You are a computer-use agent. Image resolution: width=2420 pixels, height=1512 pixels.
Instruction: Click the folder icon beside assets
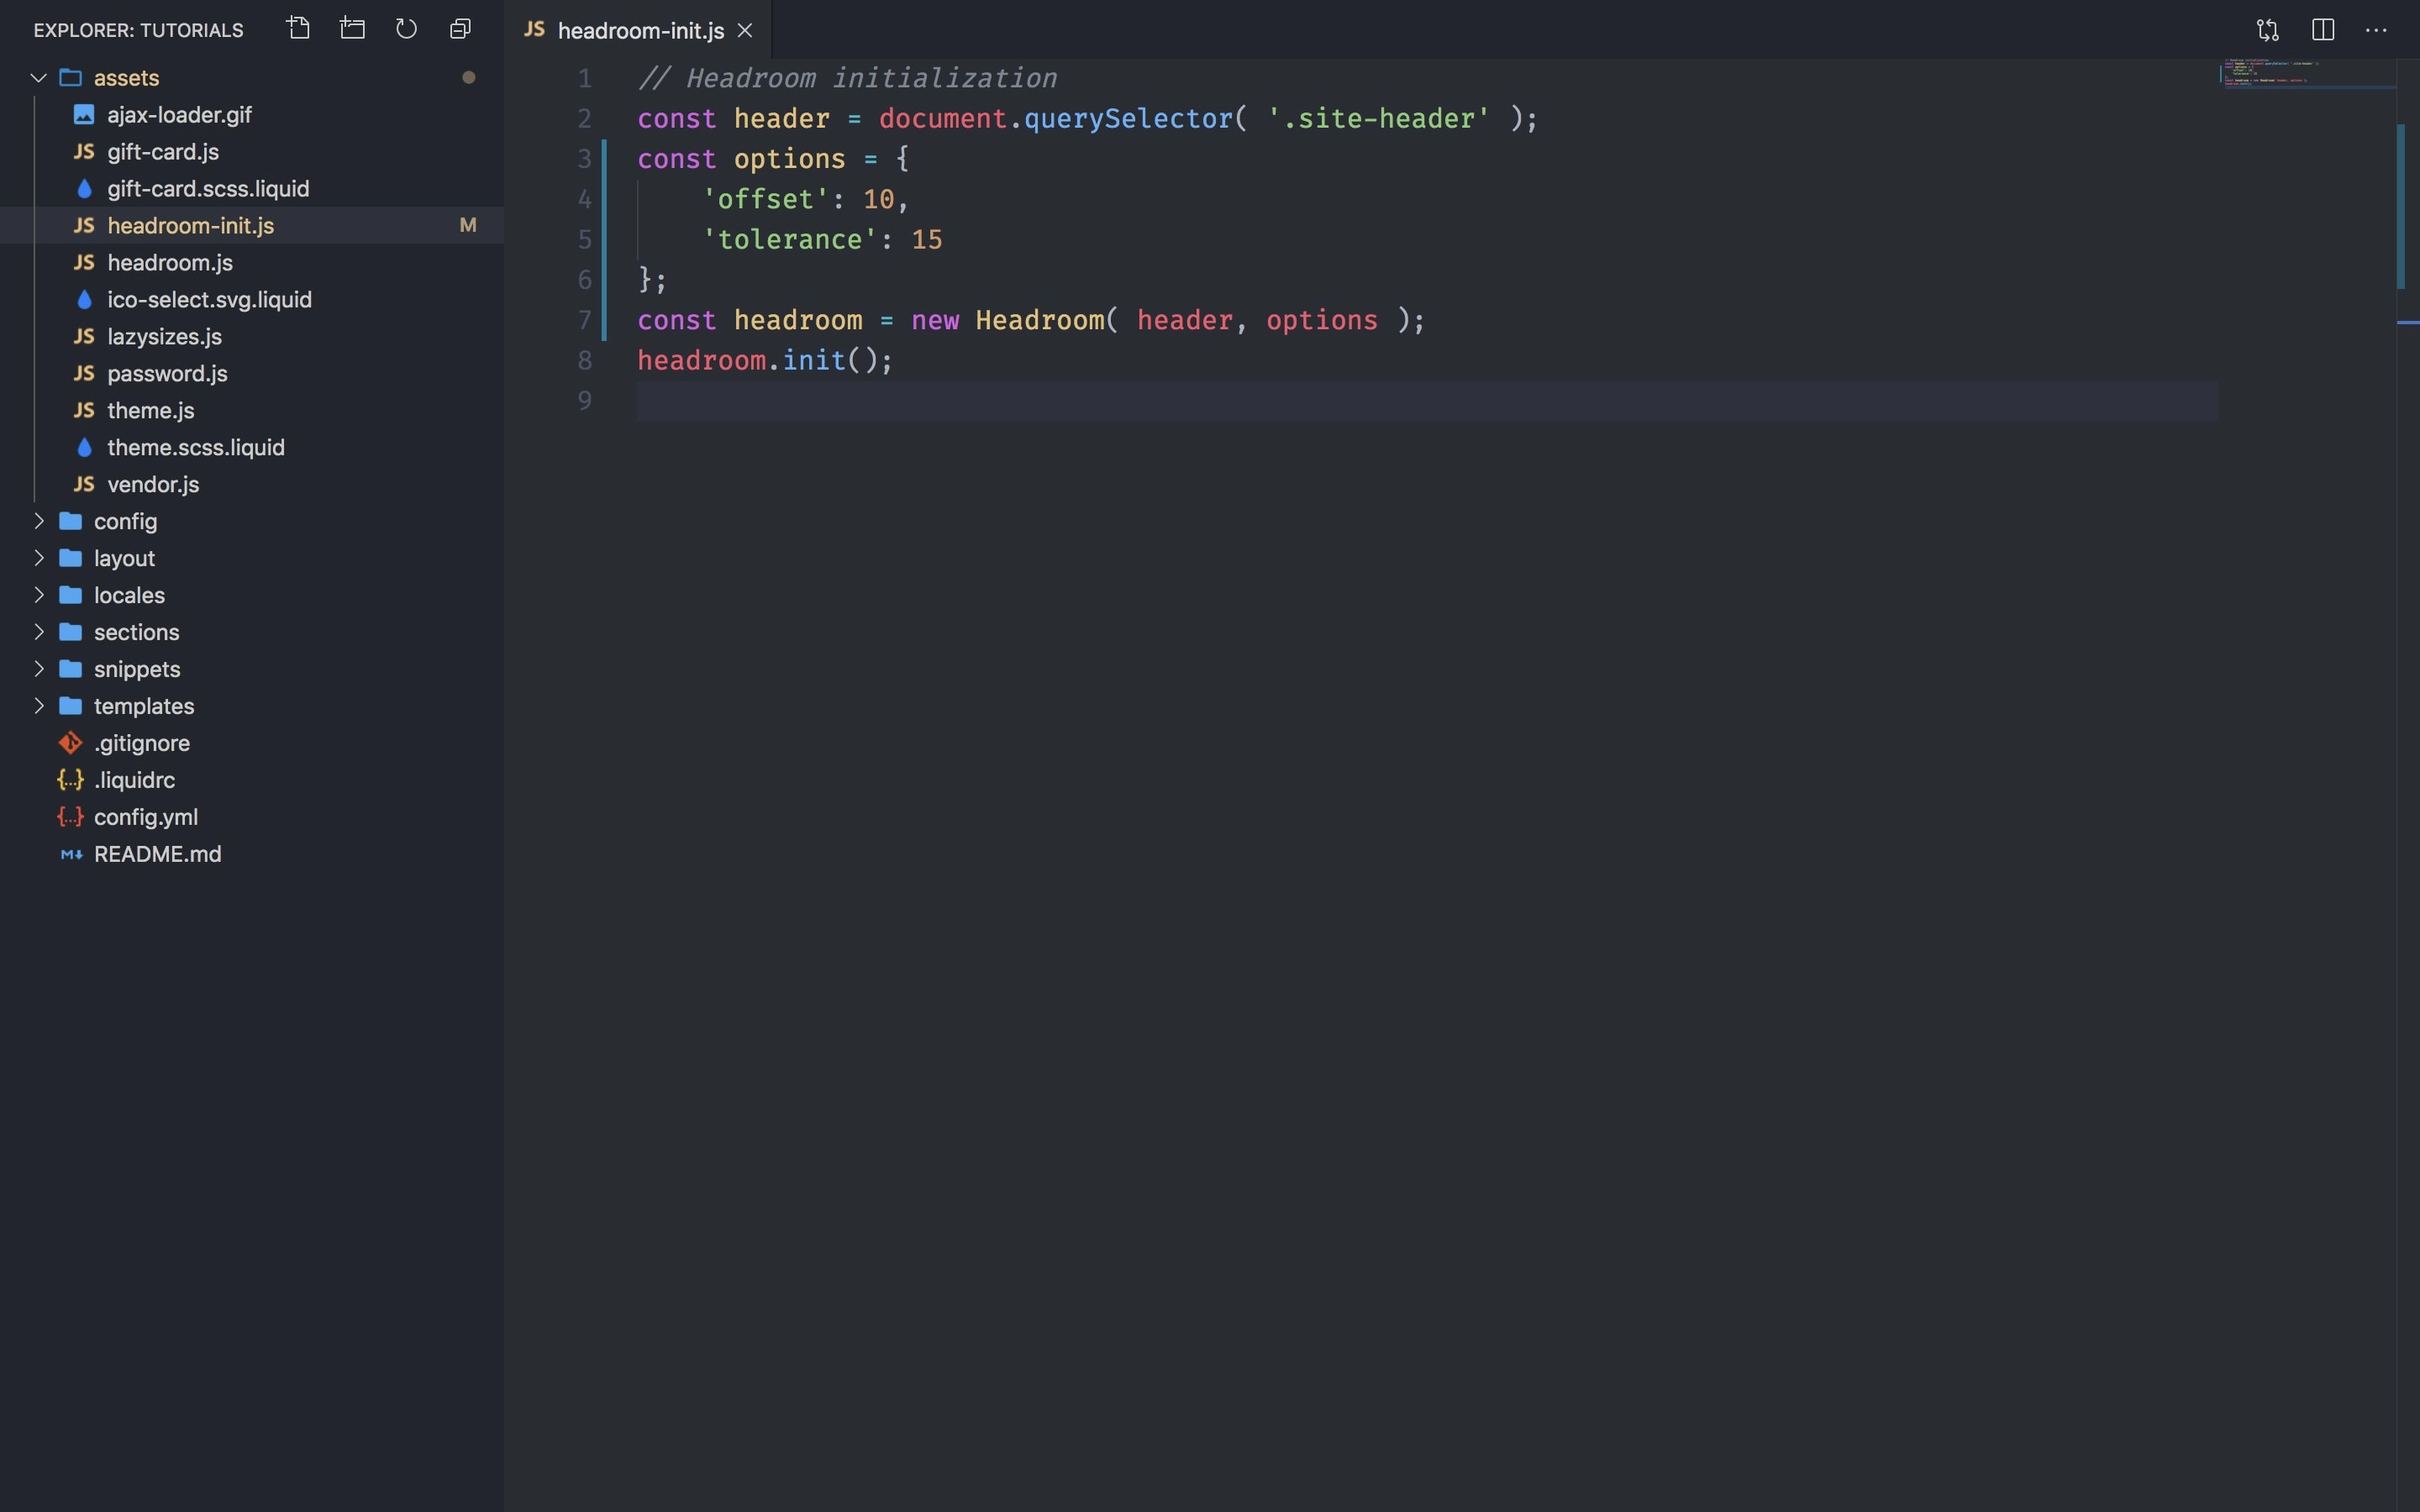click(x=70, y=78)
